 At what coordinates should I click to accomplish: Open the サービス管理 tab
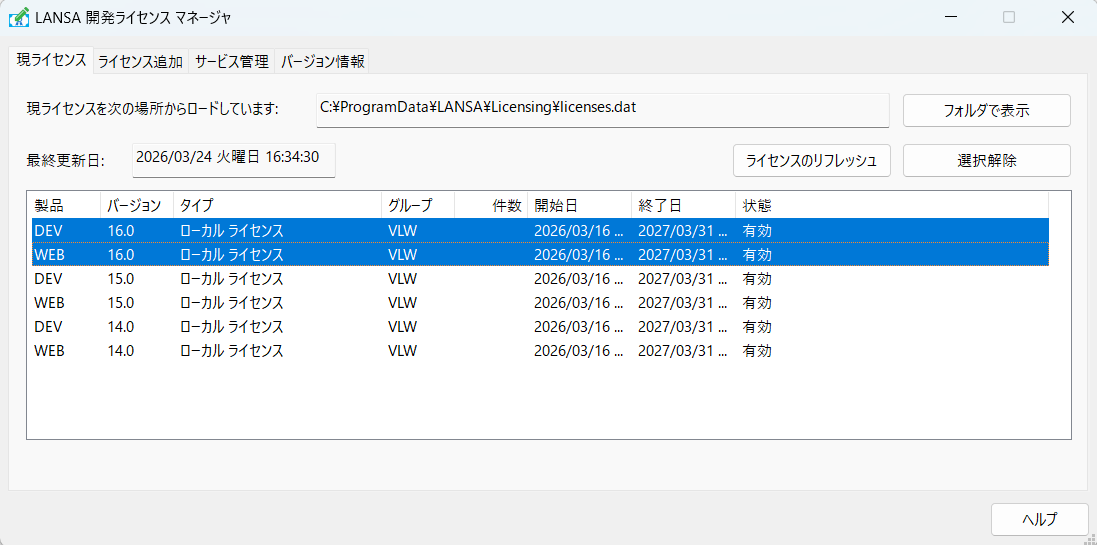[231, 61]
